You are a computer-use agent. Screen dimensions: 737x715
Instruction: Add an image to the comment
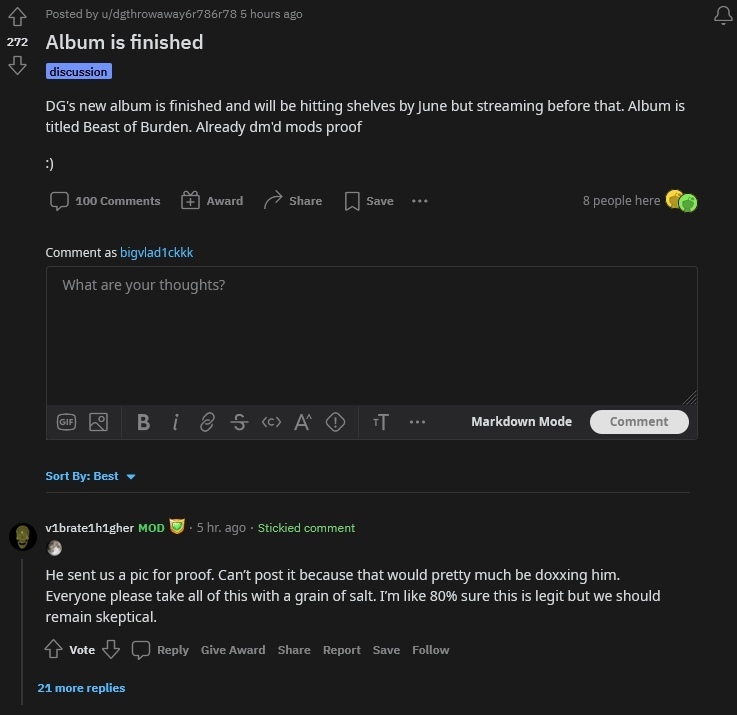point(98,422)
